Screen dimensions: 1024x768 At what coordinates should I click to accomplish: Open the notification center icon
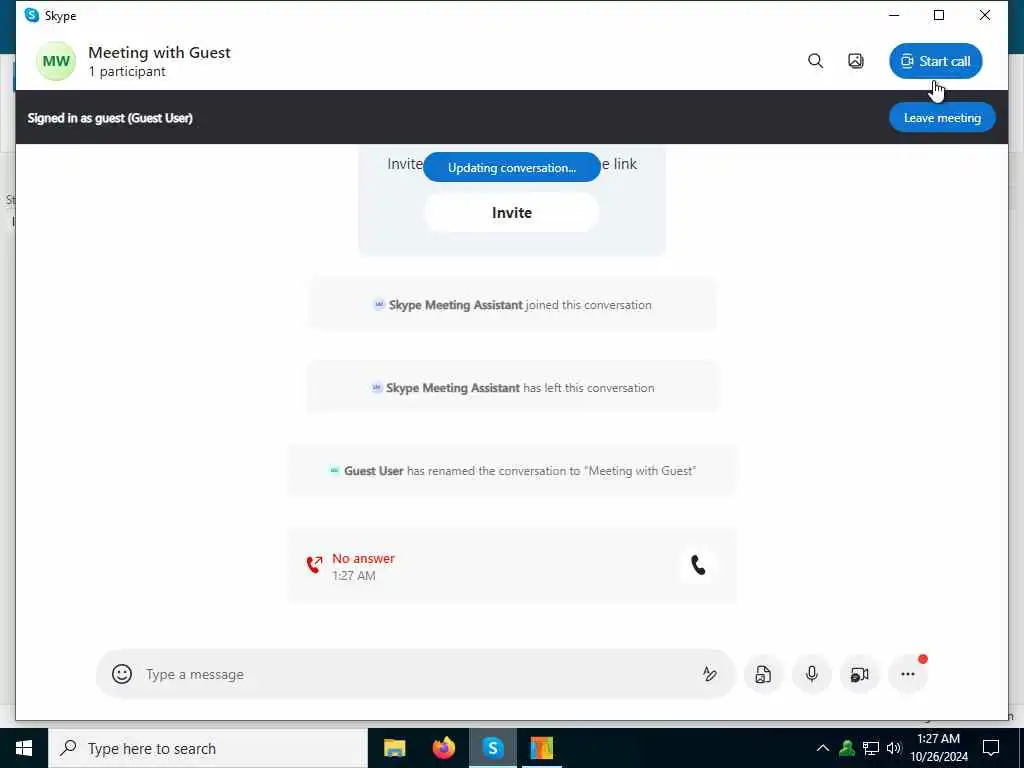click(991, 748)
